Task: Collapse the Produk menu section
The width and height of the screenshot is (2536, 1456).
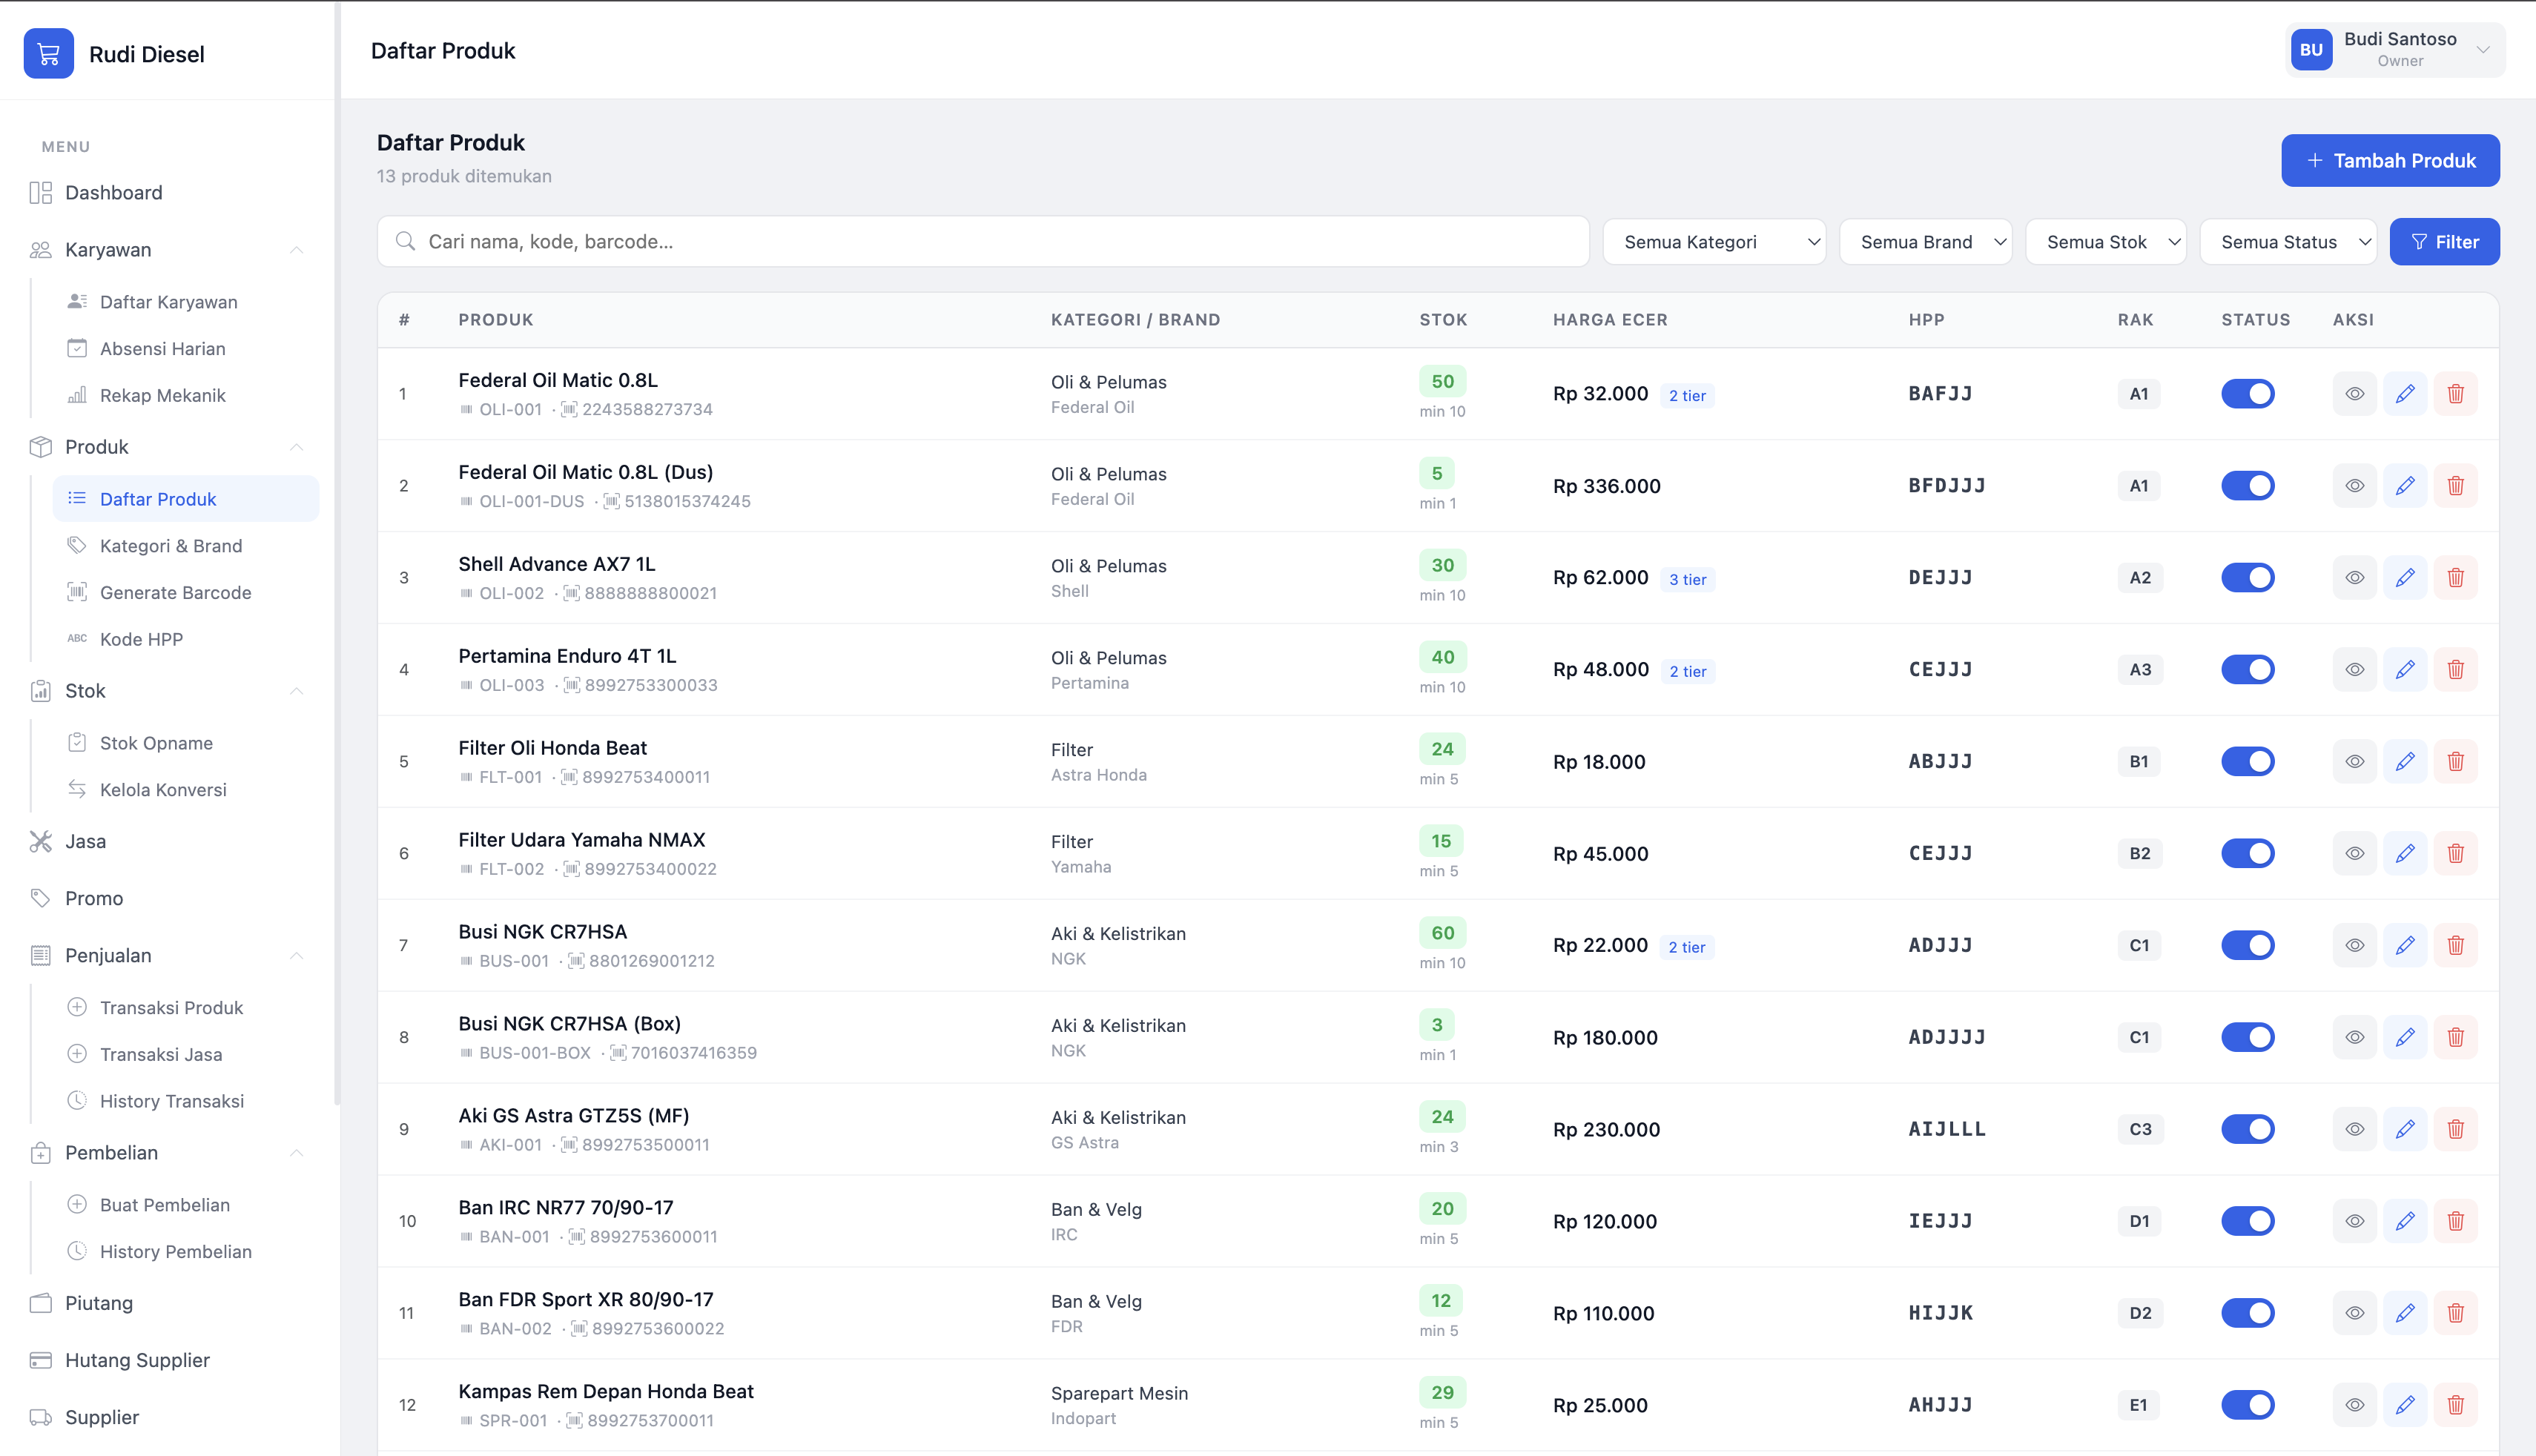Action: 296,447
